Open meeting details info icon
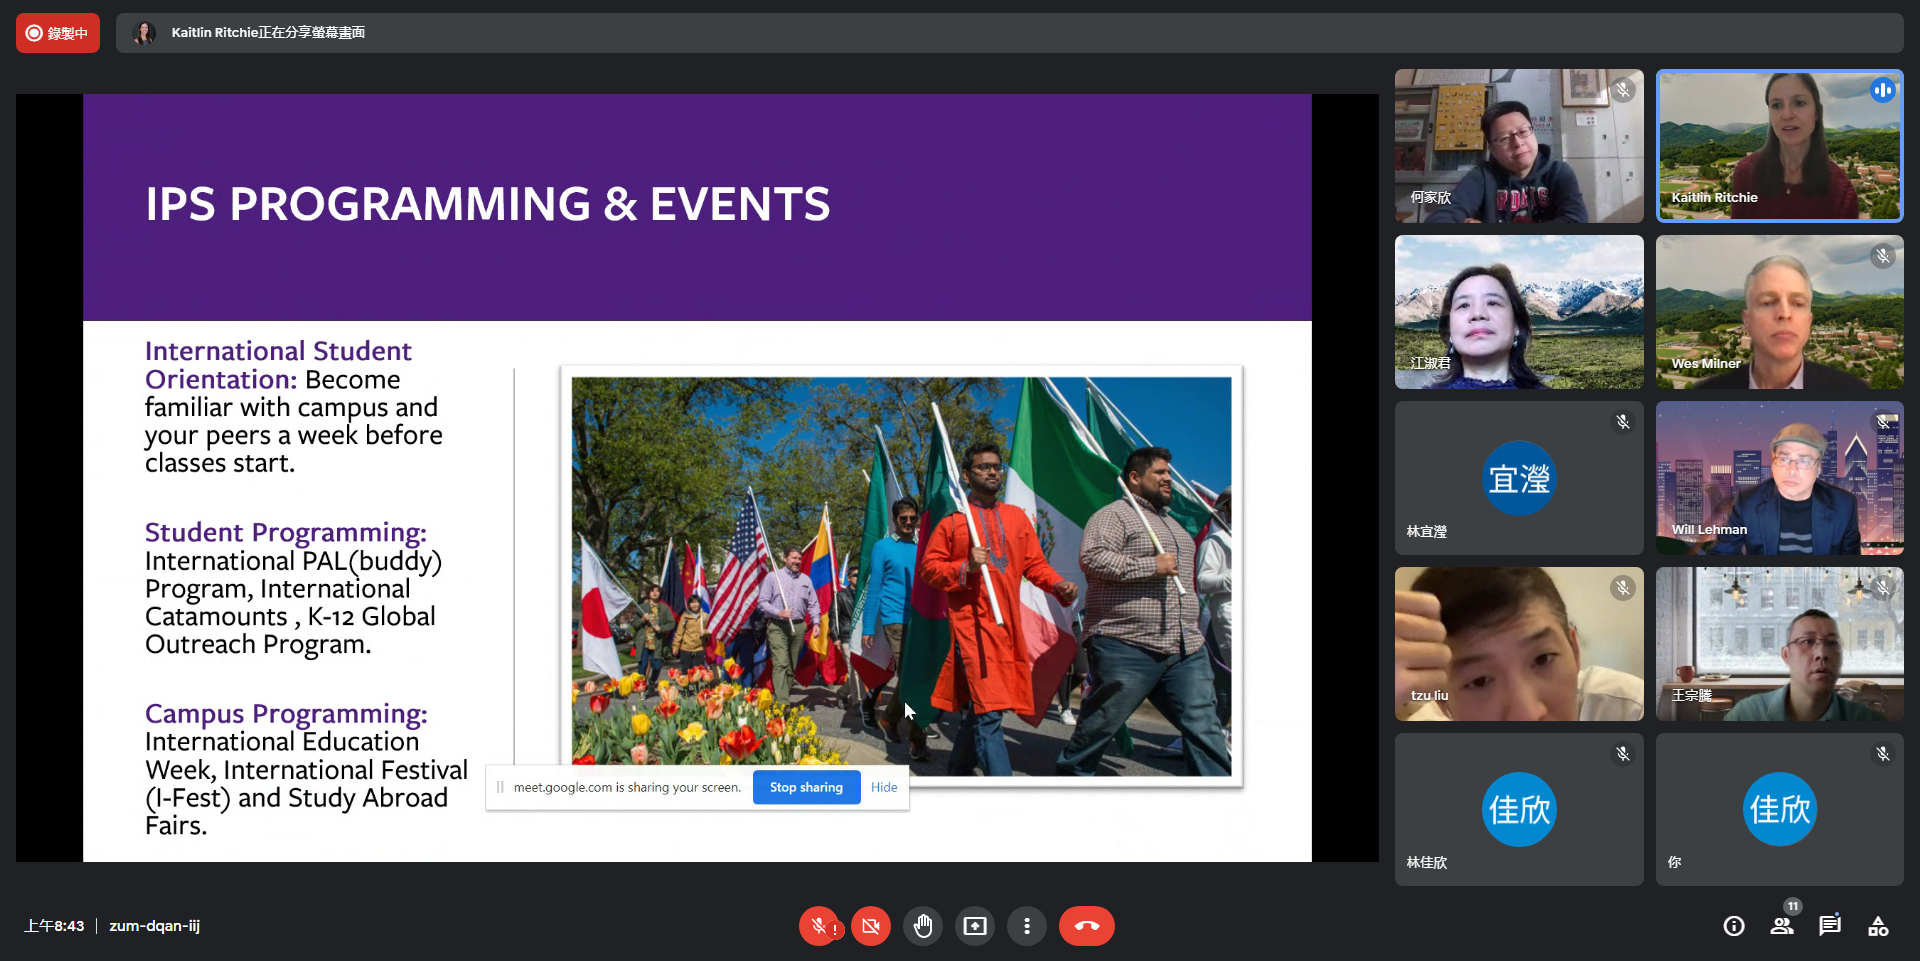The height and width of the screenshot is (961, 1920). tap(1734, 926)
